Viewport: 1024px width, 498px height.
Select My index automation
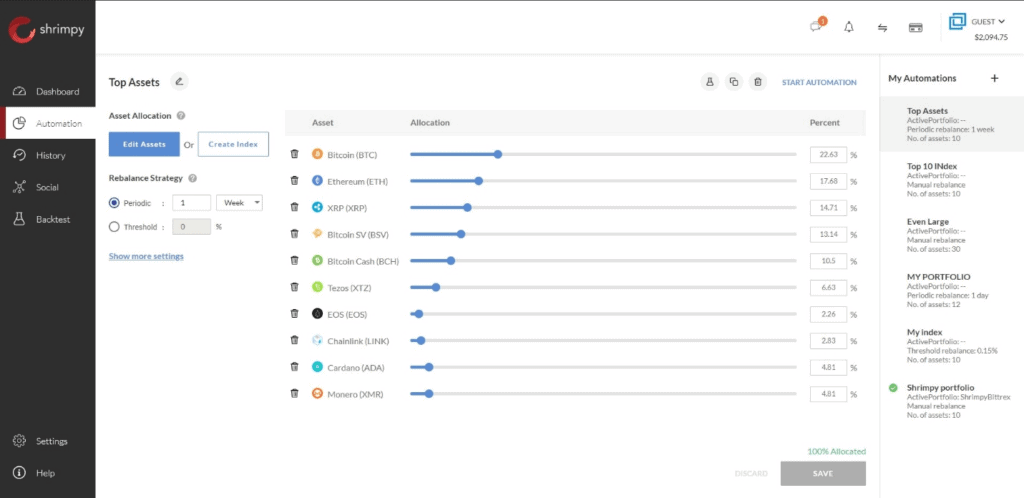[x=952, y=346]
